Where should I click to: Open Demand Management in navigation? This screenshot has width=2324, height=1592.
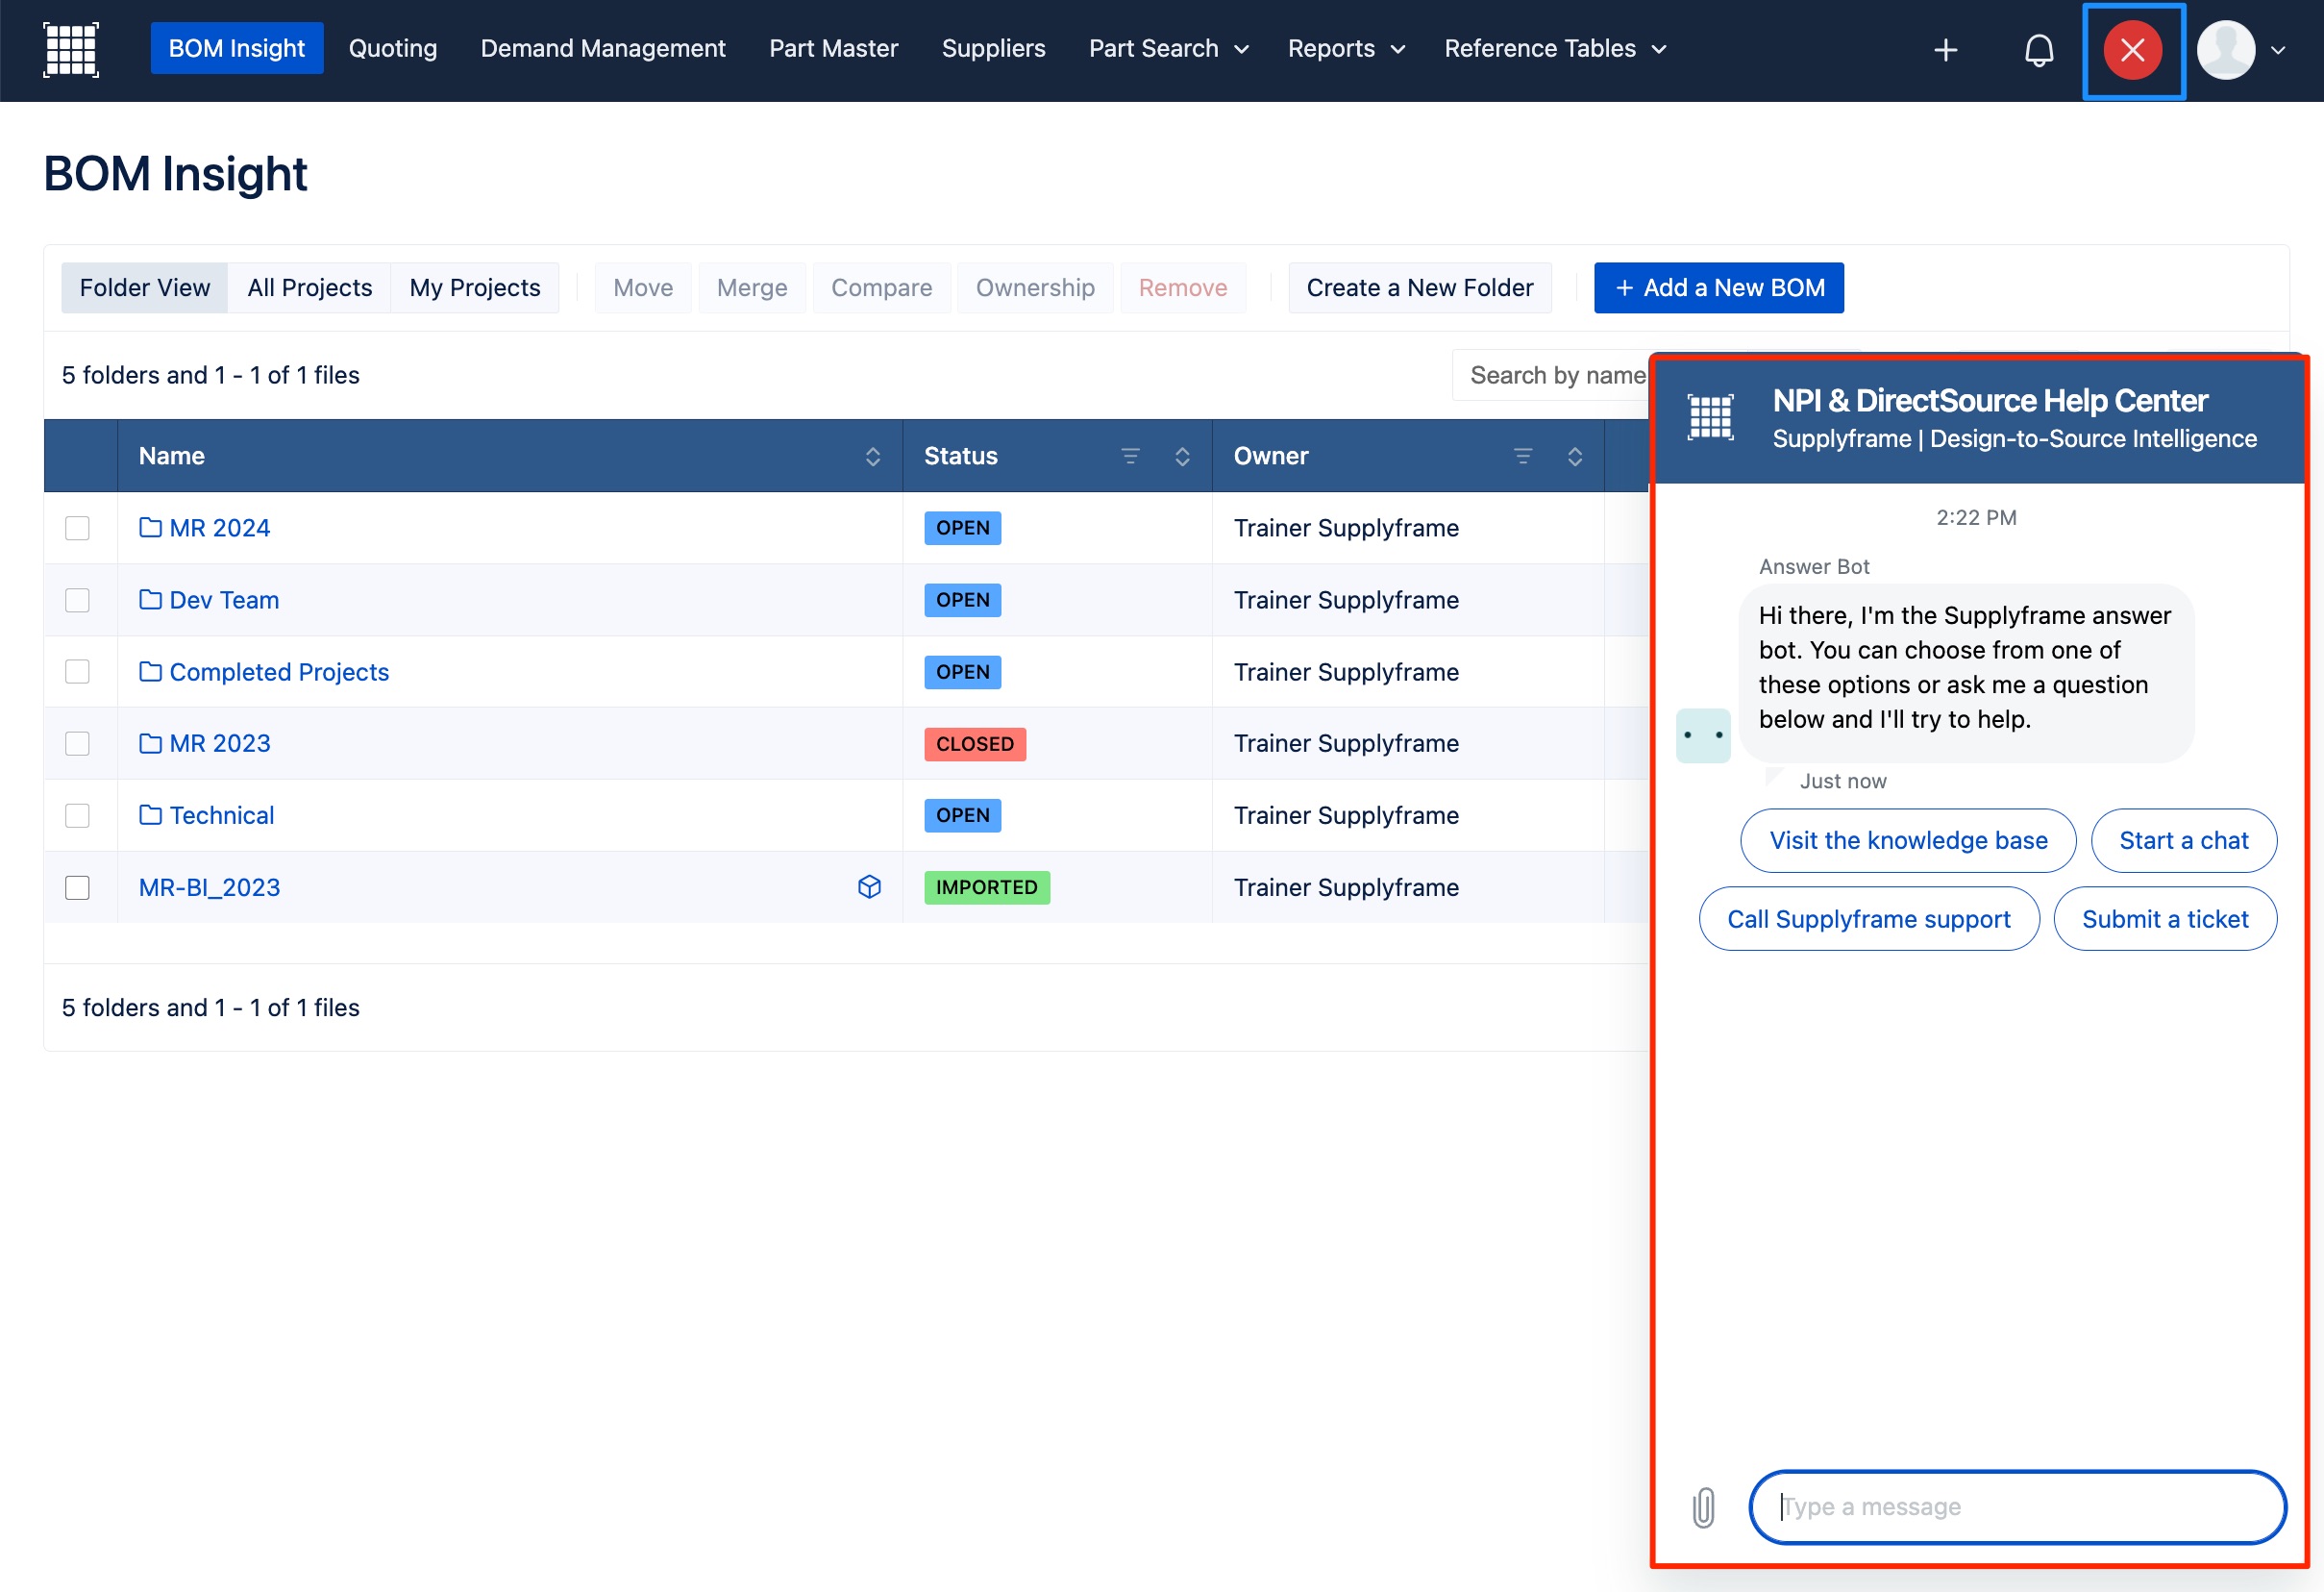pyautogui.click(x=603, y=49)
